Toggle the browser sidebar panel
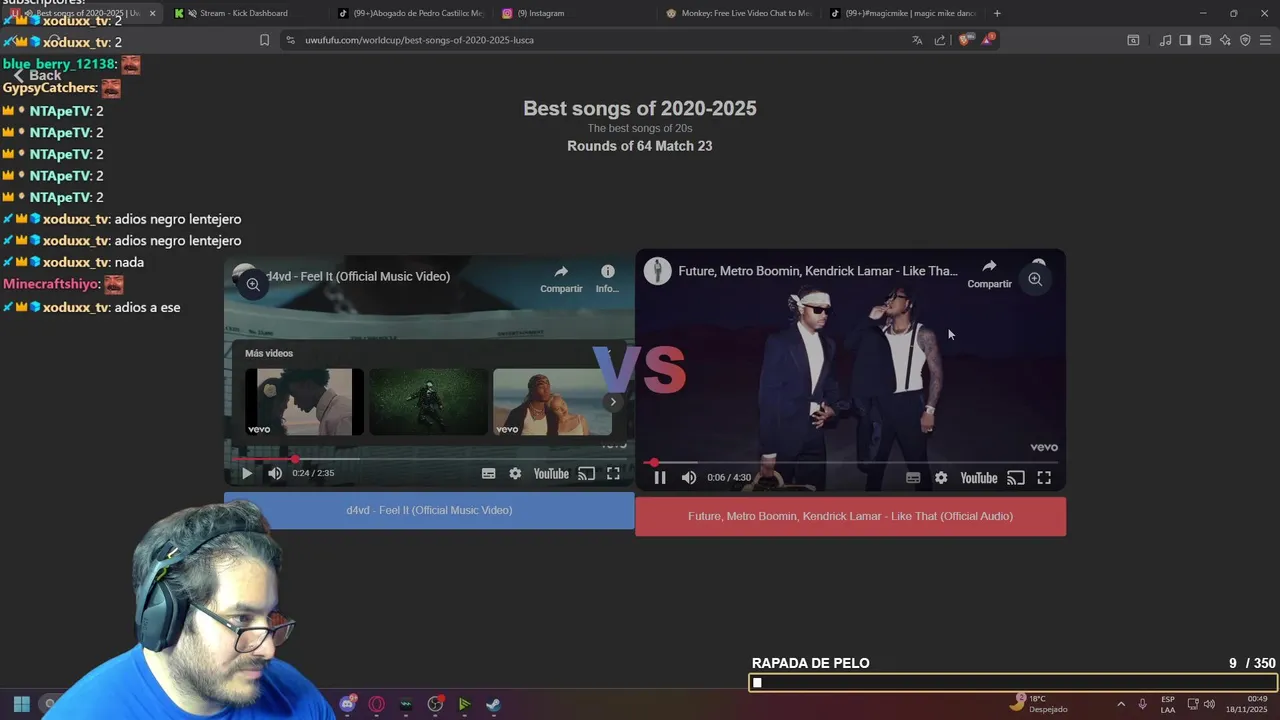 pyautogui.click(x=1185, y=40)
